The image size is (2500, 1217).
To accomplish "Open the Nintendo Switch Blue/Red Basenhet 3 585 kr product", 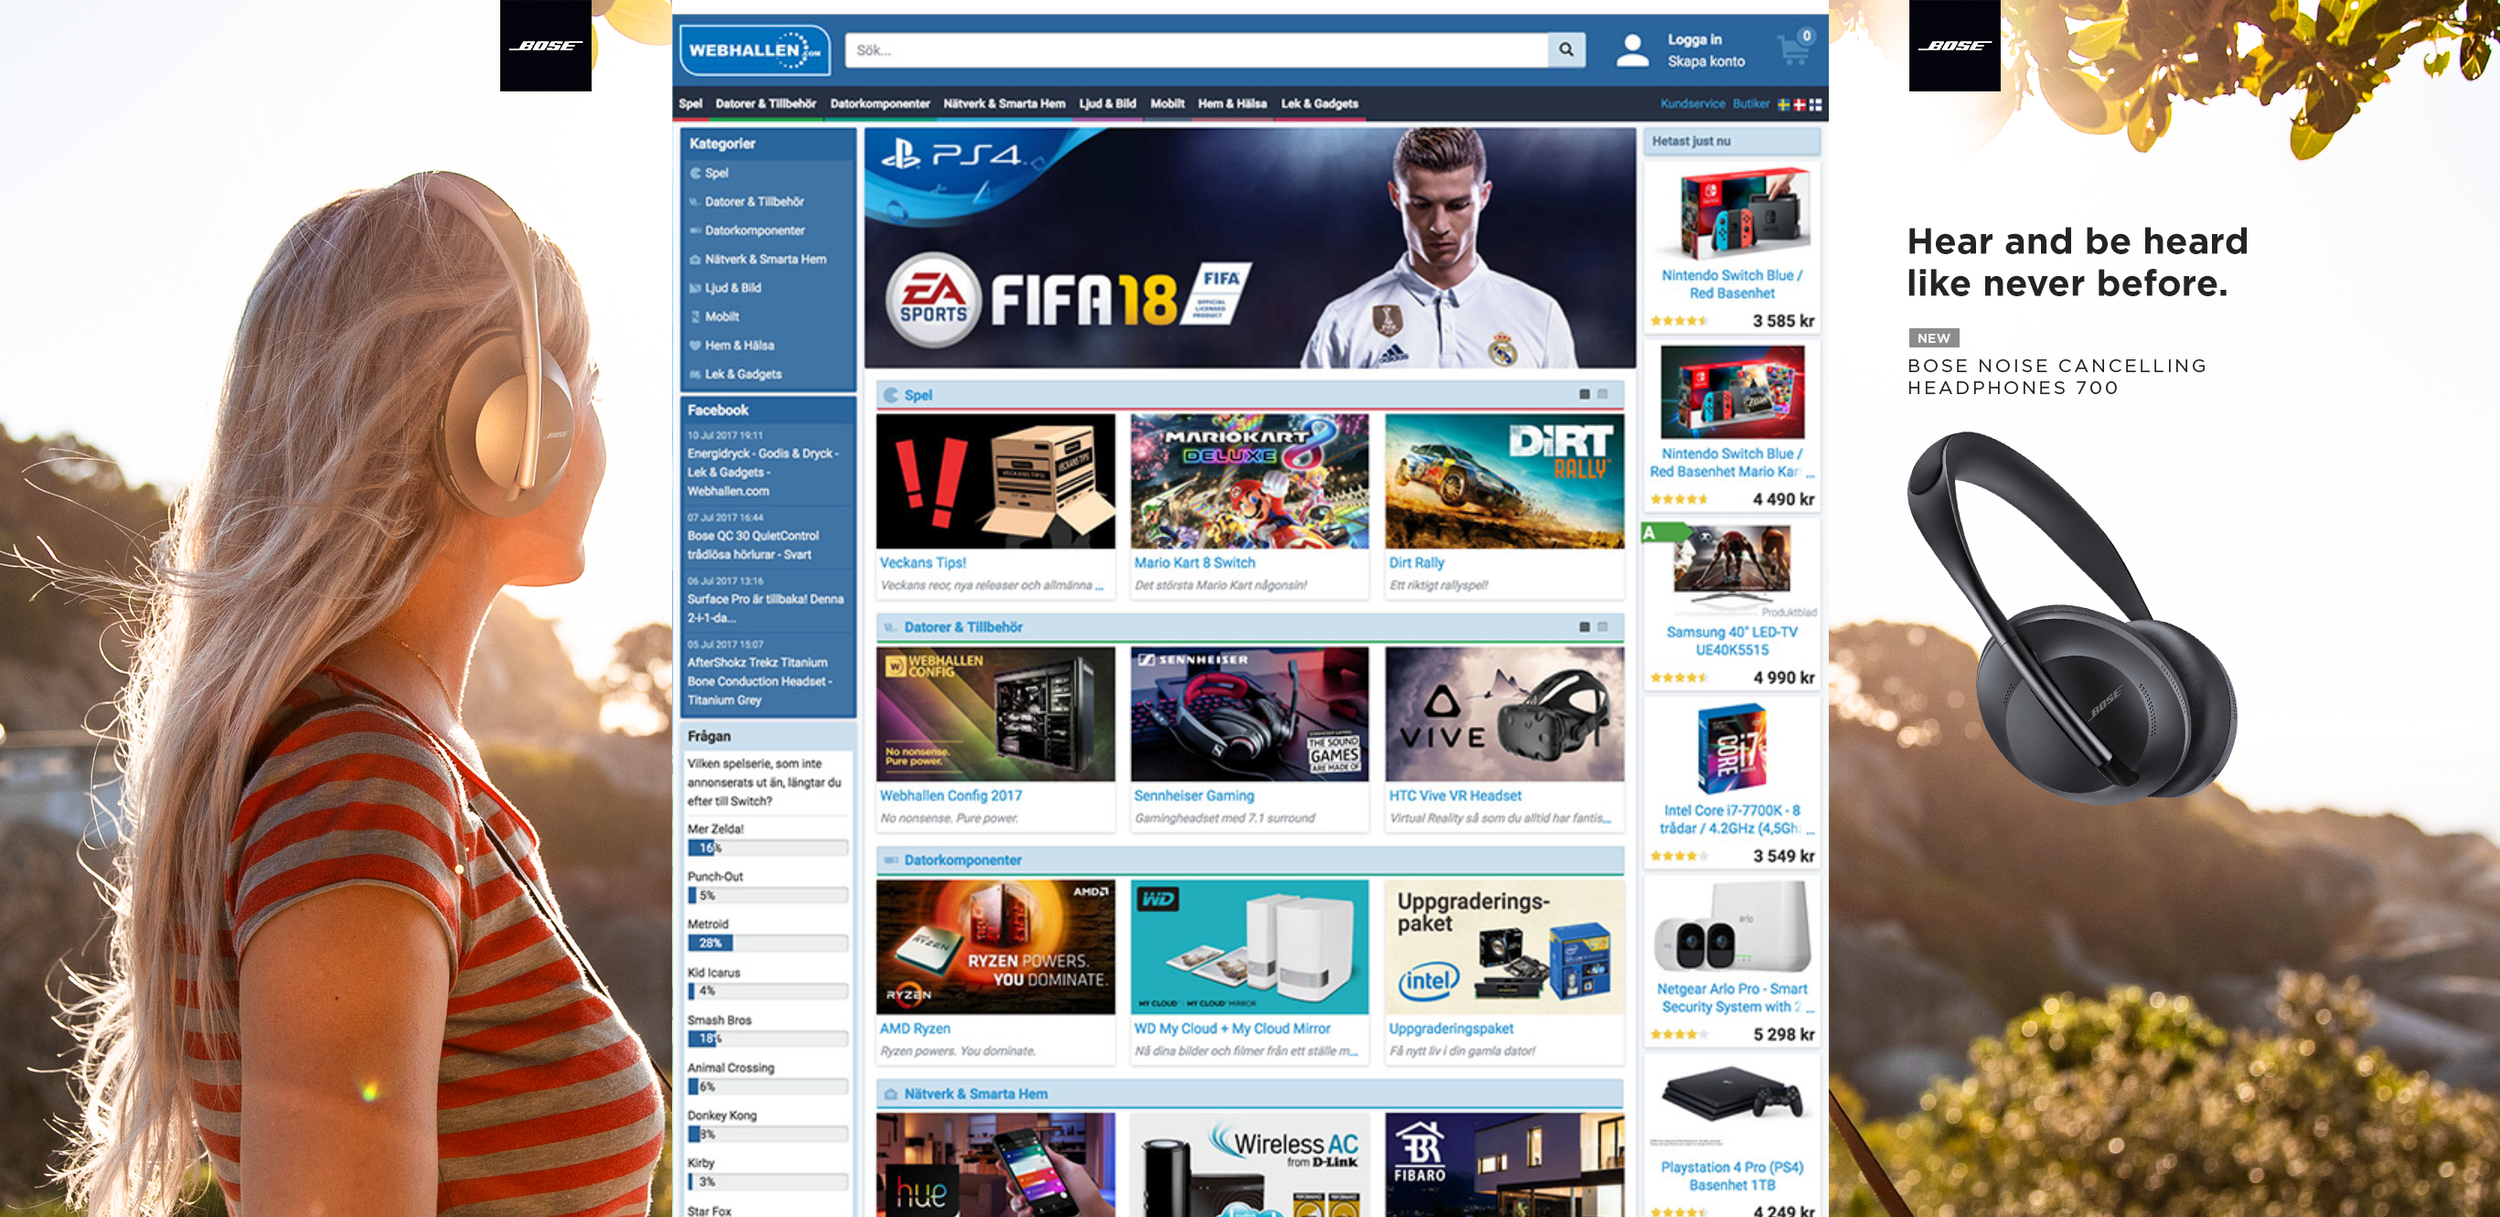I will point(1732,247).
